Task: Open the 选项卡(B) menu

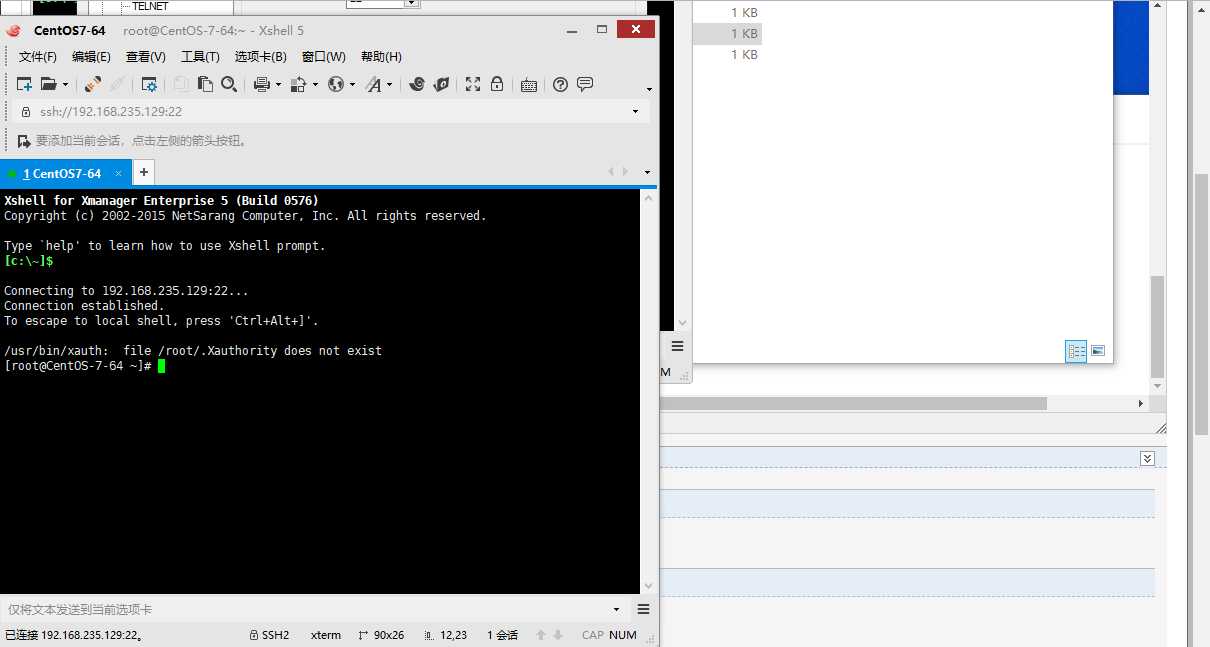Action: coord(261,57)
